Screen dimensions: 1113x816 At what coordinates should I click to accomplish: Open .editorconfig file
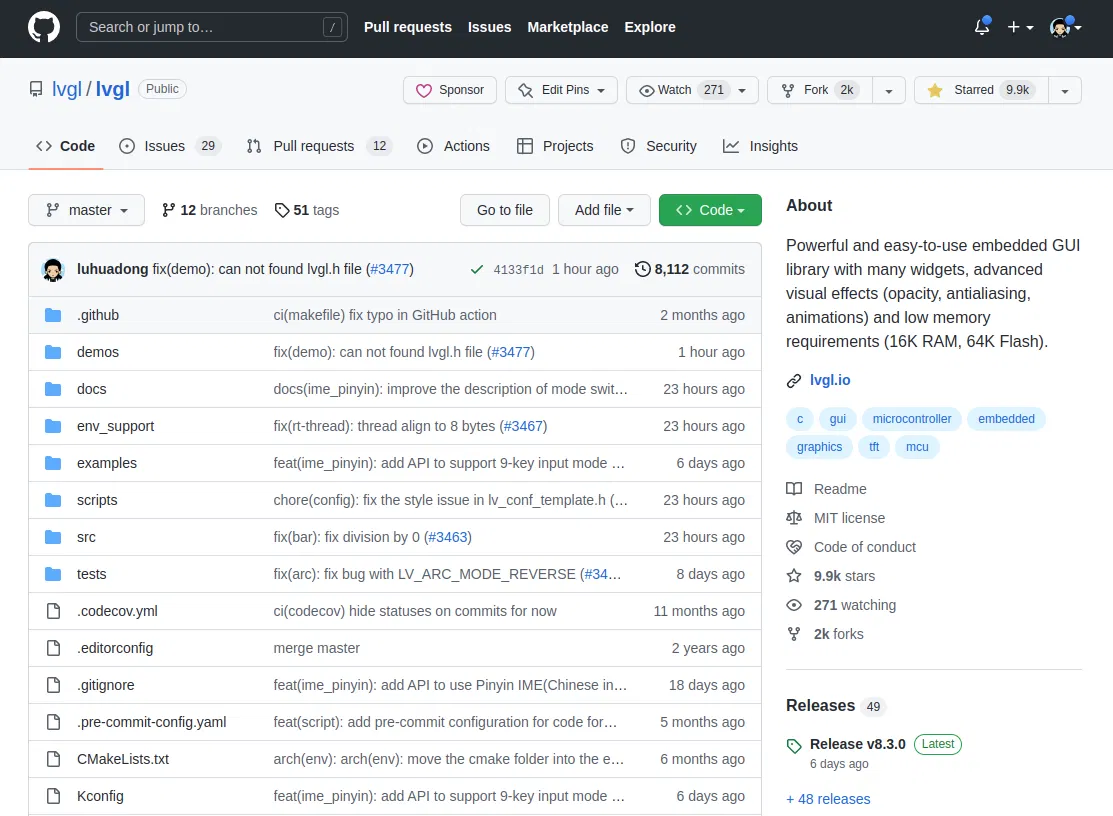coord(115,648)
